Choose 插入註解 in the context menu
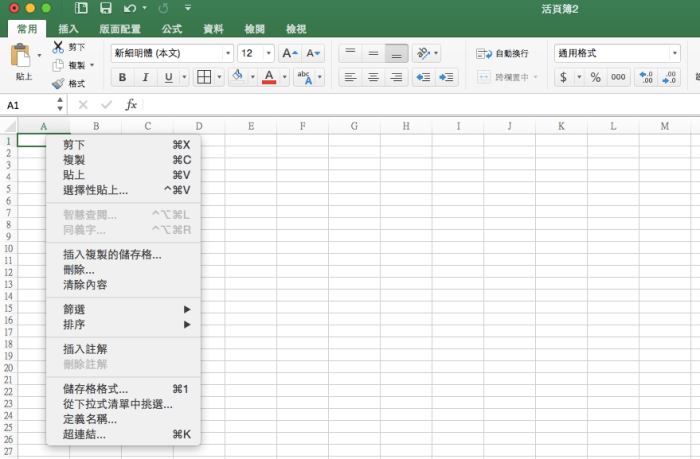The image size is (700, 459). tap(123, 349)
